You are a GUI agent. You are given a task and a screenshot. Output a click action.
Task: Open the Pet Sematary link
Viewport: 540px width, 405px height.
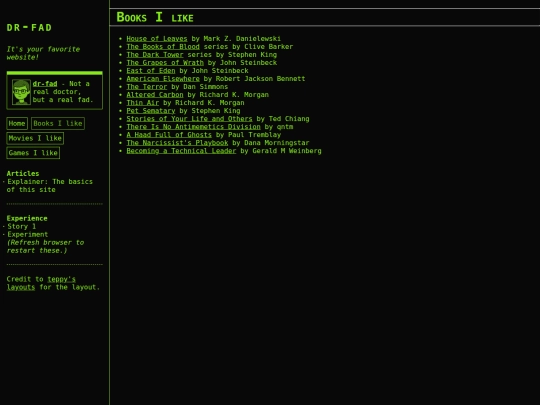151,111
